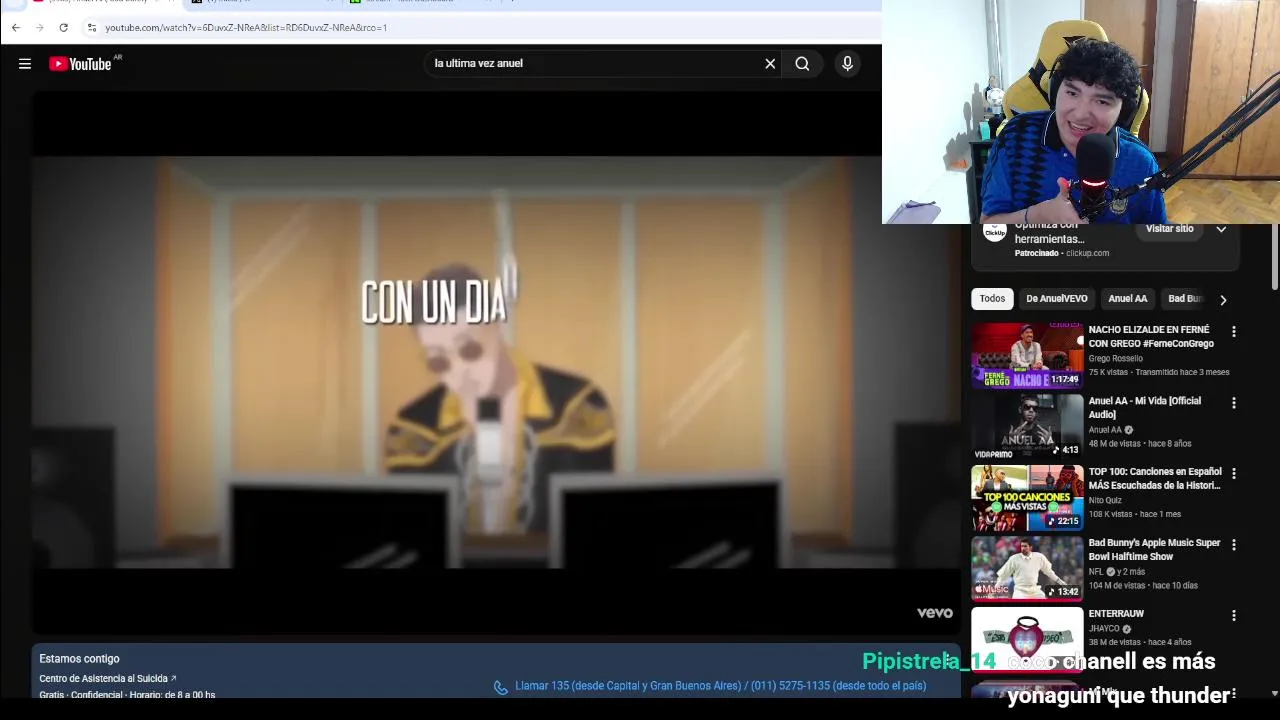1280x720 pixels.
Task: Click the vevo logo in the video
Action: pos(935,613)
